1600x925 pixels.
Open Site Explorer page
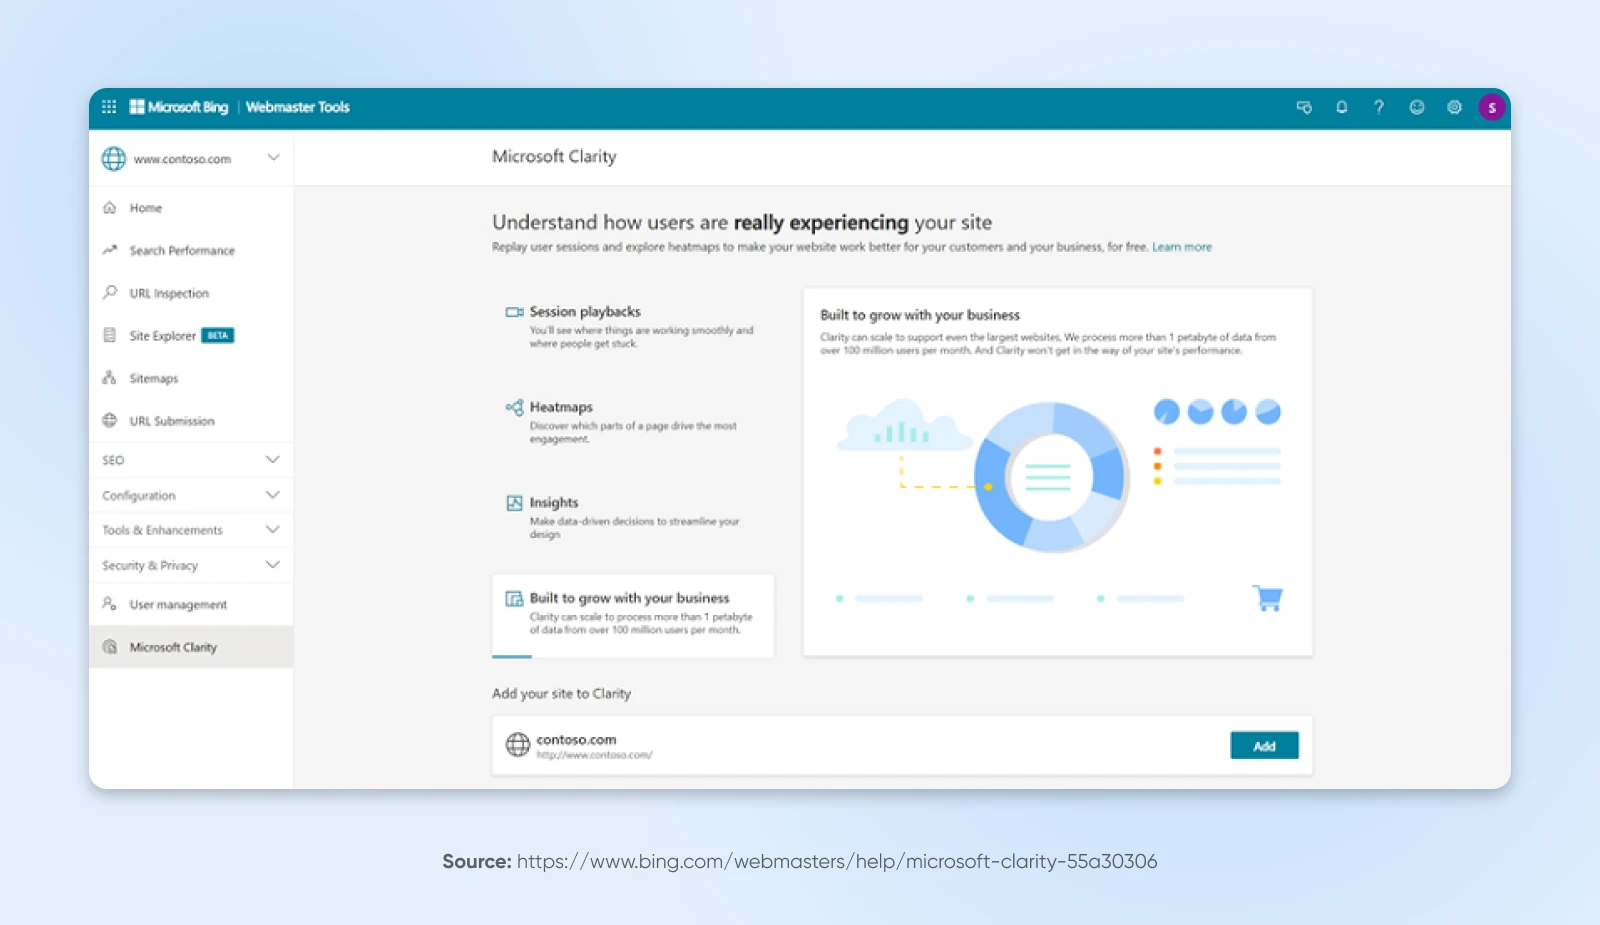pyautogui.click(x=191, y=335)
